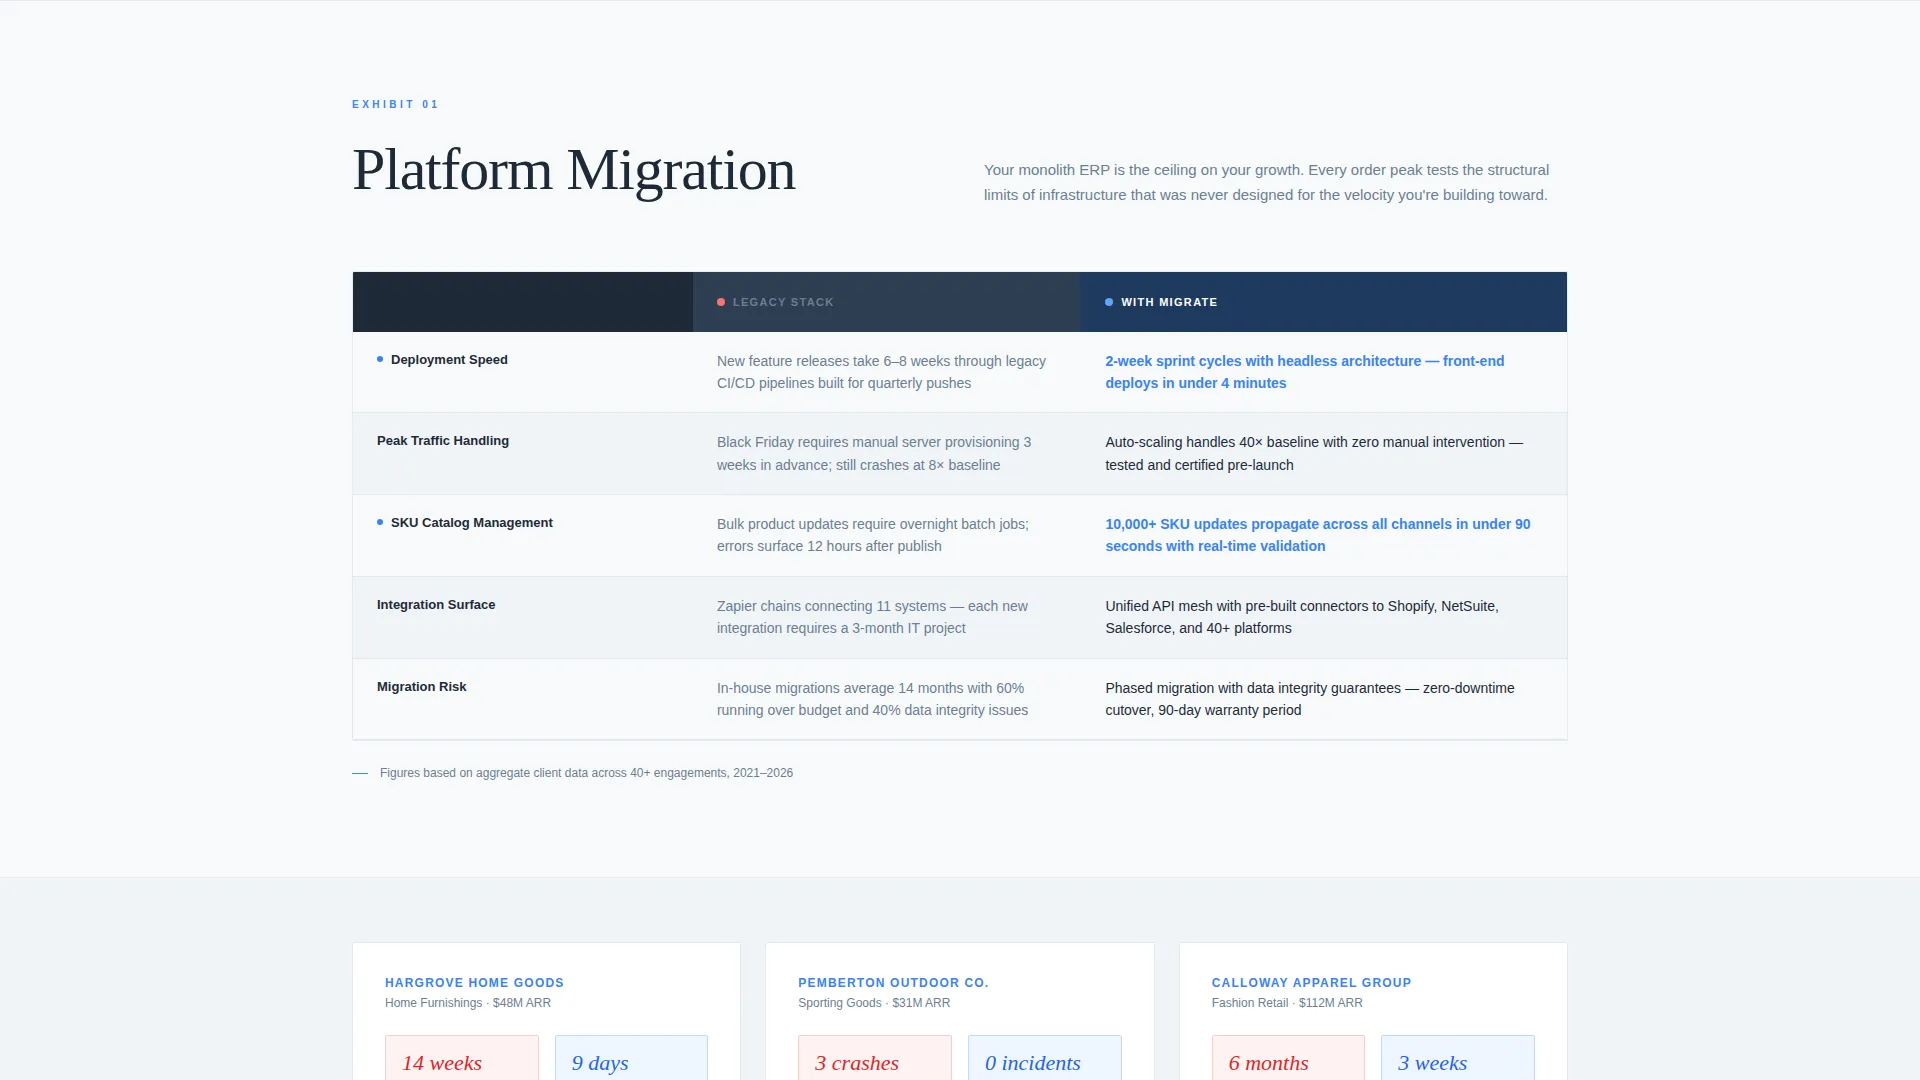This screenshot has width=1920, height=1080.
Task: Click the blue '0 incidents' metric box
Action: [1045, 1058]
